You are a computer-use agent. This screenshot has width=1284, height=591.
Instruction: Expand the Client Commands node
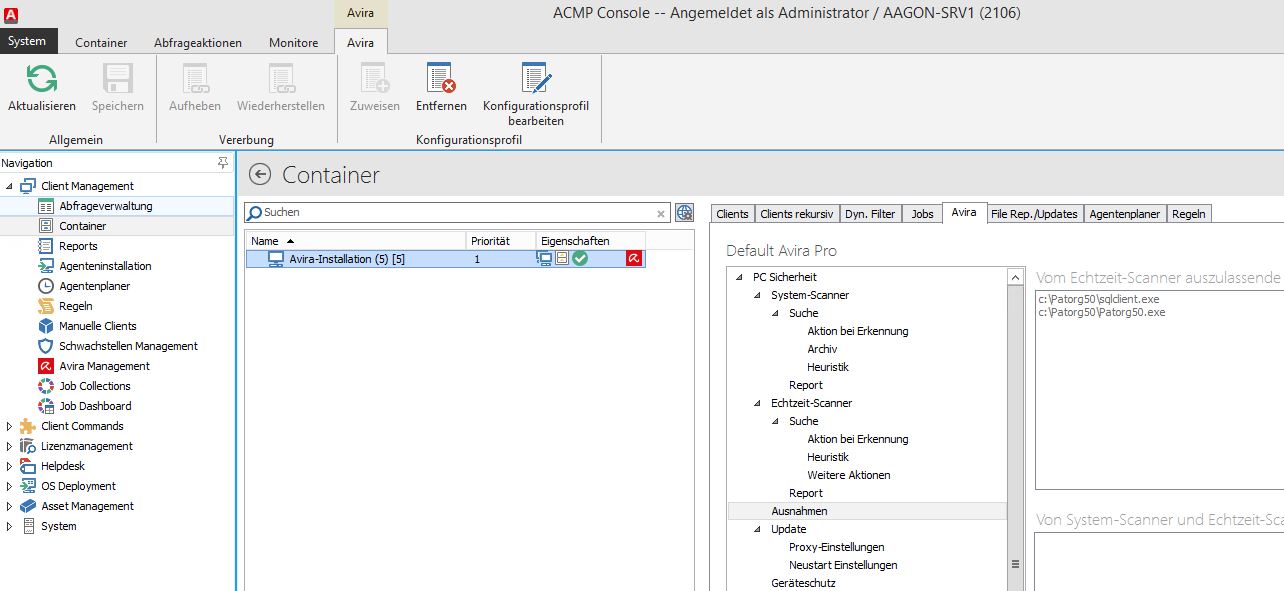point(10,426)
